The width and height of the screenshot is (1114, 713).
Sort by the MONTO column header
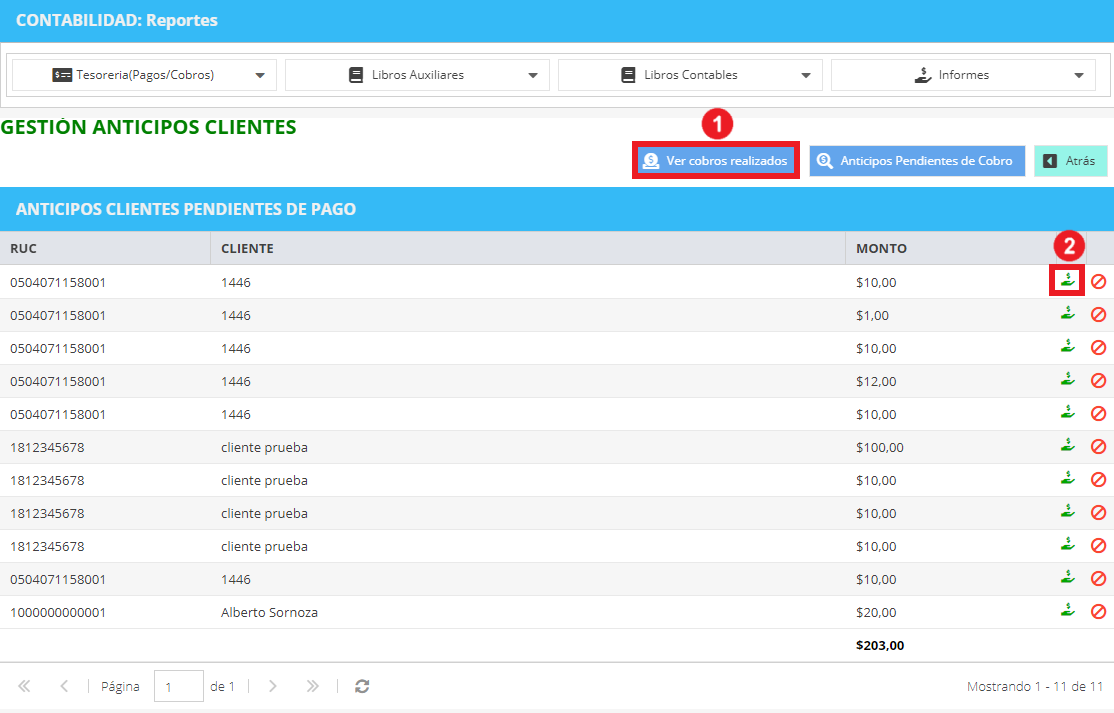click(x=881, y=249)
